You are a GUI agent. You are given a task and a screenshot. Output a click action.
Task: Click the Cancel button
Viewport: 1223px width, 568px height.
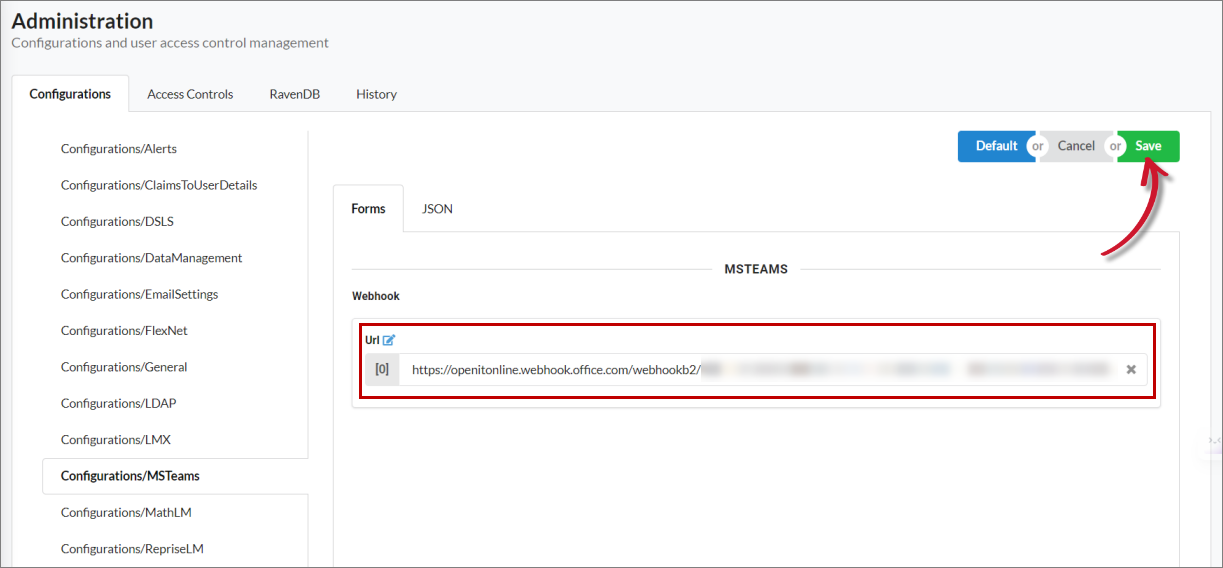tap(1076, 146)
